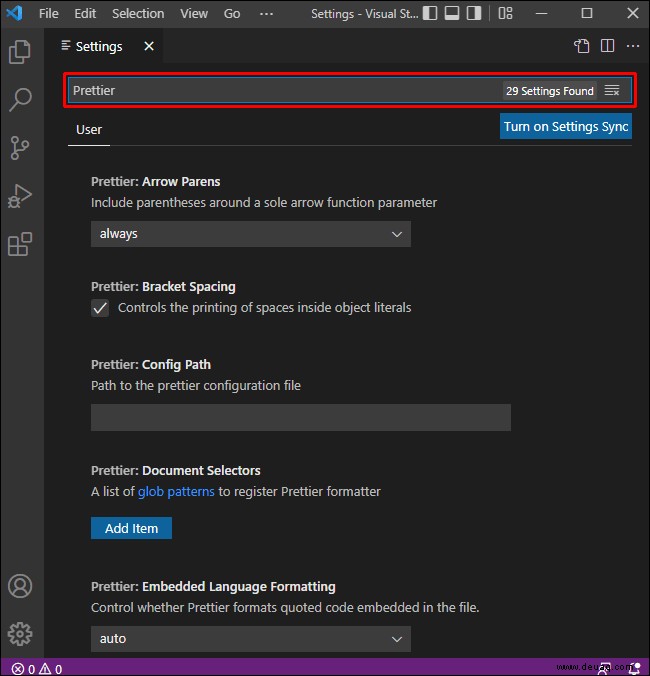Click the Prettier: Document Selectors heading

[176, 471]
